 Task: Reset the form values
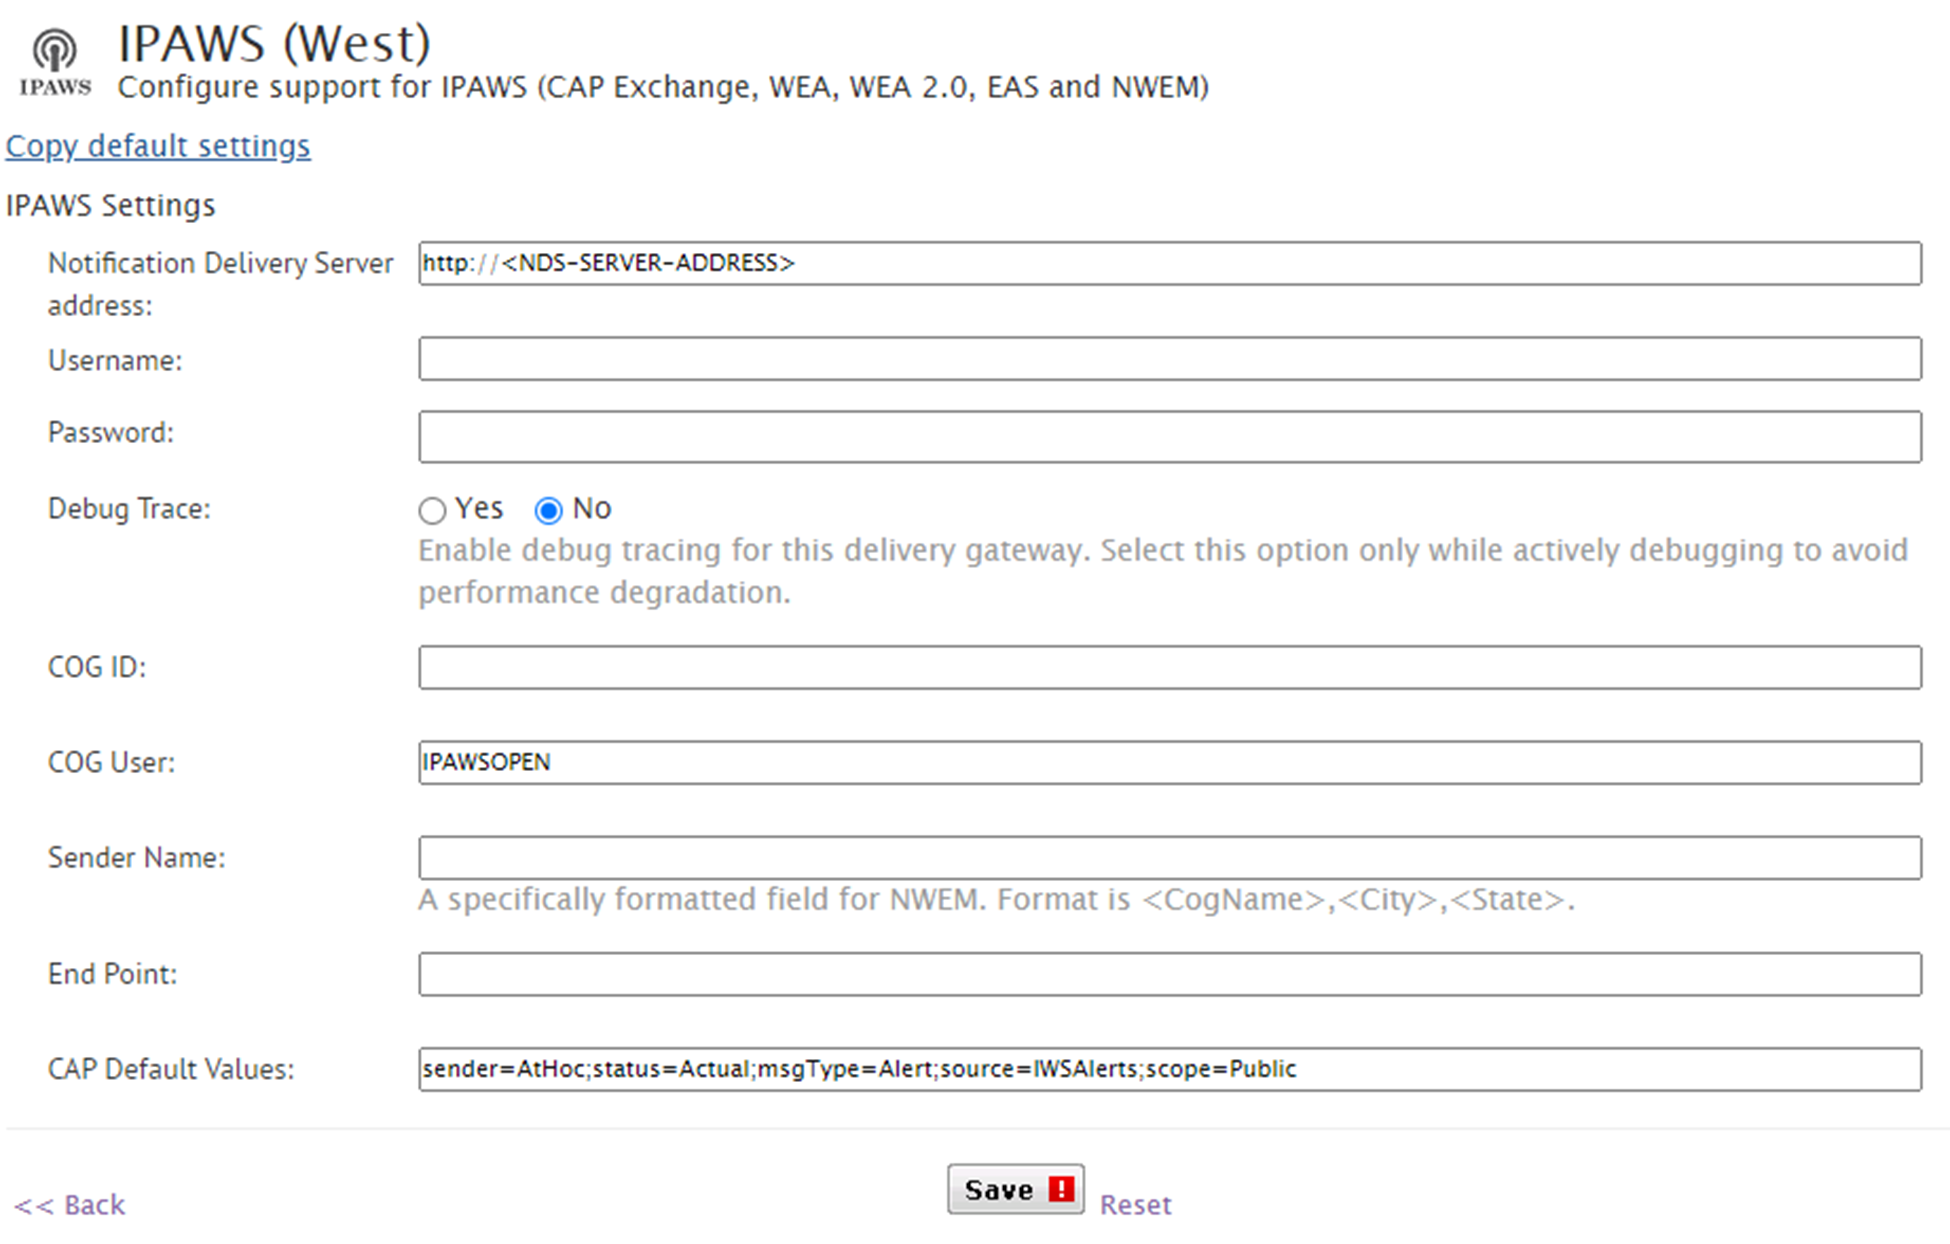[x=1135, y=1205]
